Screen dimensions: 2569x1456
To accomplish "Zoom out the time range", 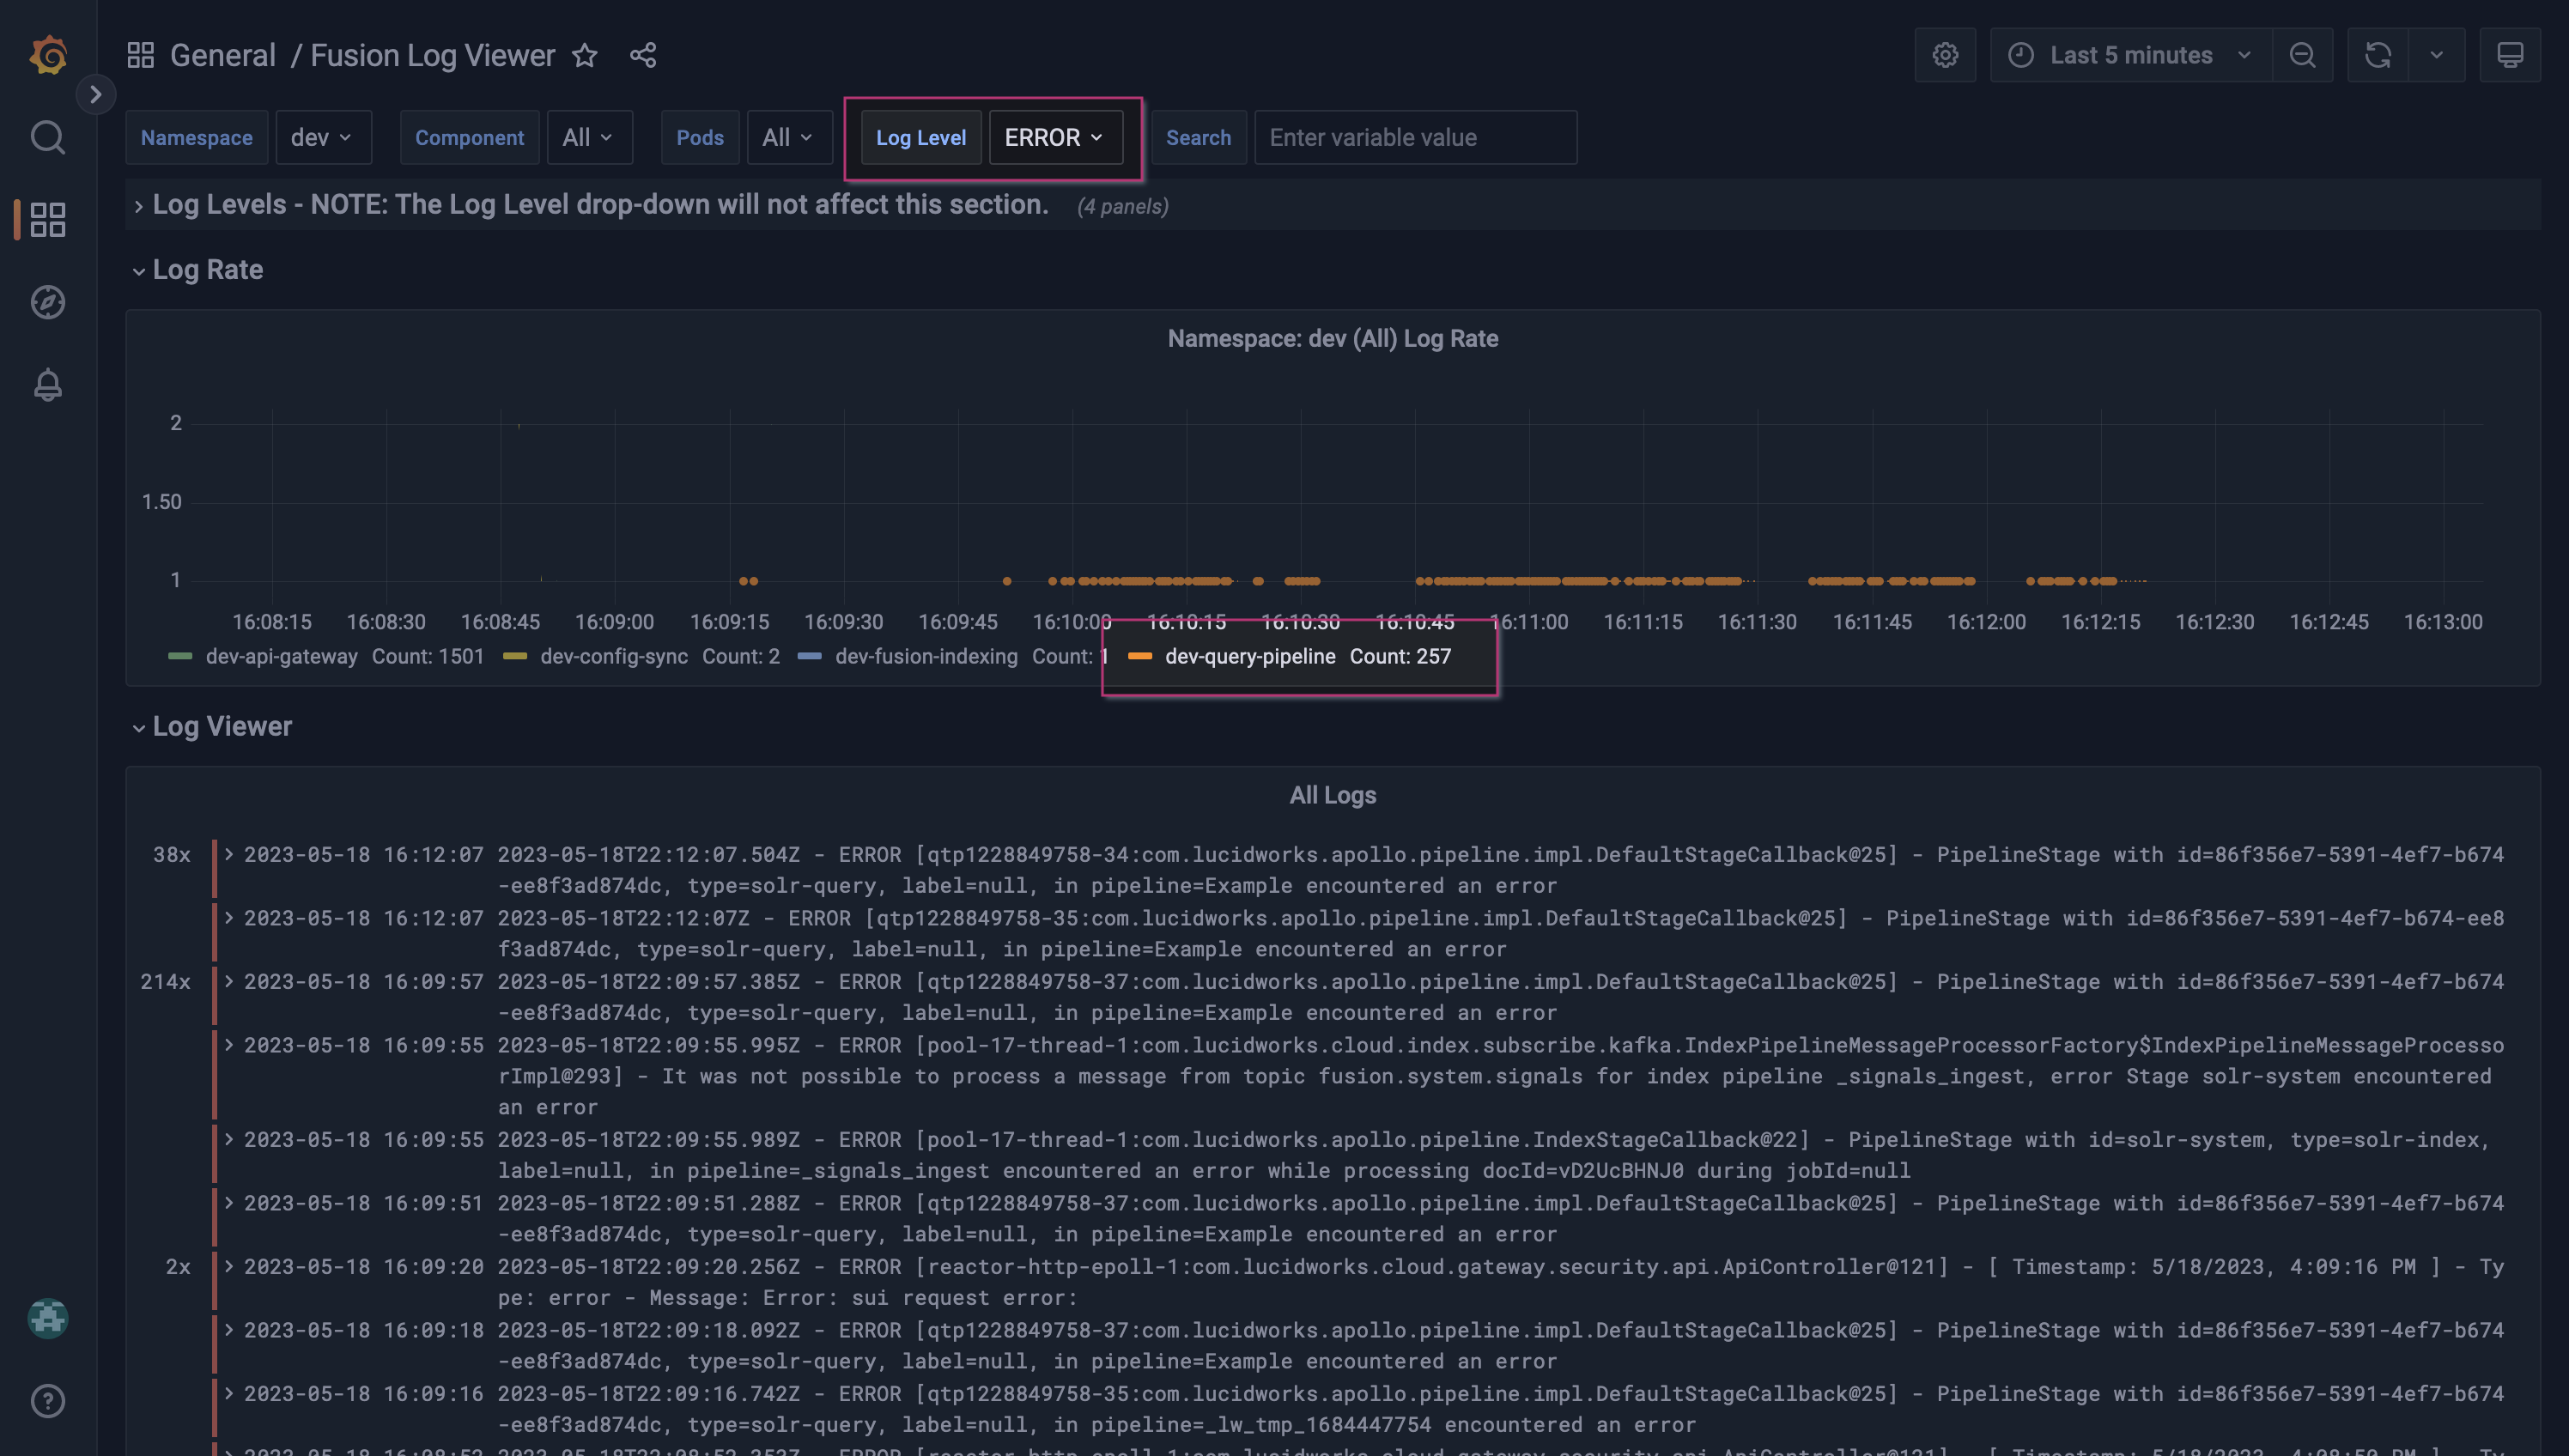I will pos(2302,54).
